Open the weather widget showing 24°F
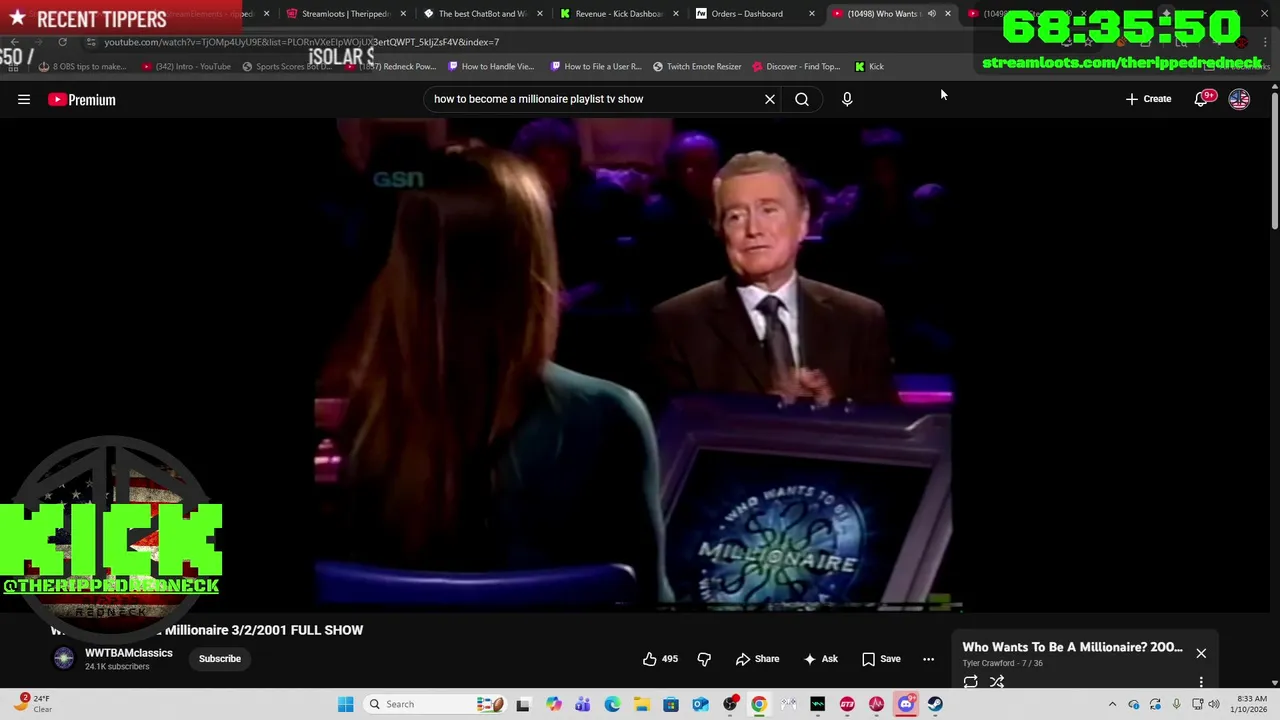 (34, 704)
